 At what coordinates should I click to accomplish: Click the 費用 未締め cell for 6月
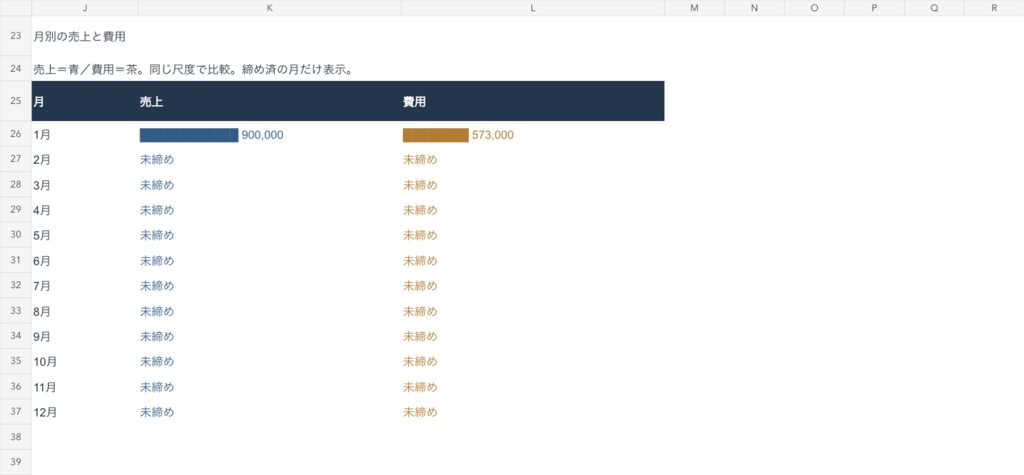coord(533,261)
